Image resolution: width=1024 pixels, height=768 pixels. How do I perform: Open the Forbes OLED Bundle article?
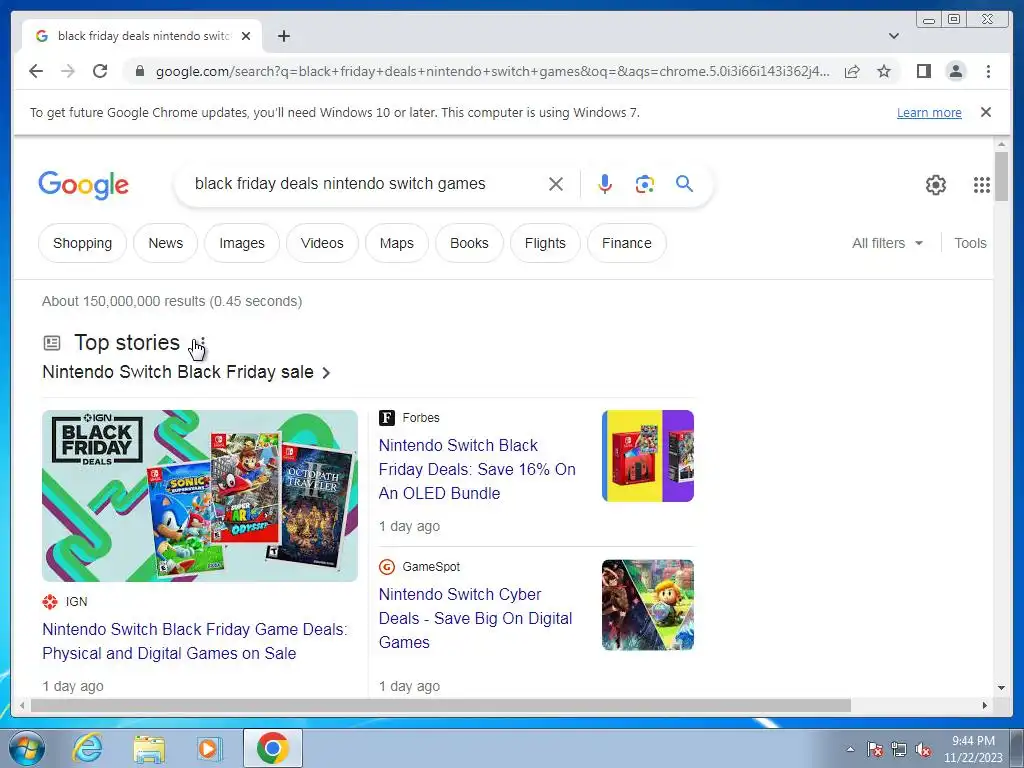point(477,469)
